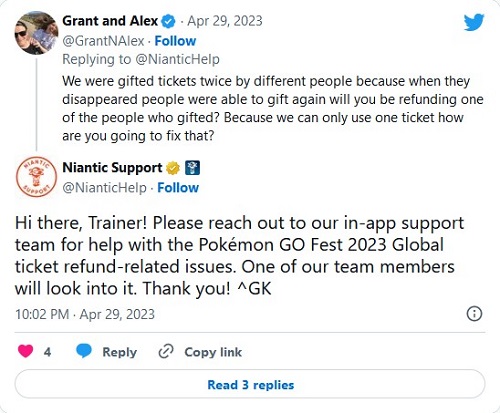This screenshot has width=500, height=413.
Task: Follow the @NianticHelp account
Action: click(x=178, y=188)
